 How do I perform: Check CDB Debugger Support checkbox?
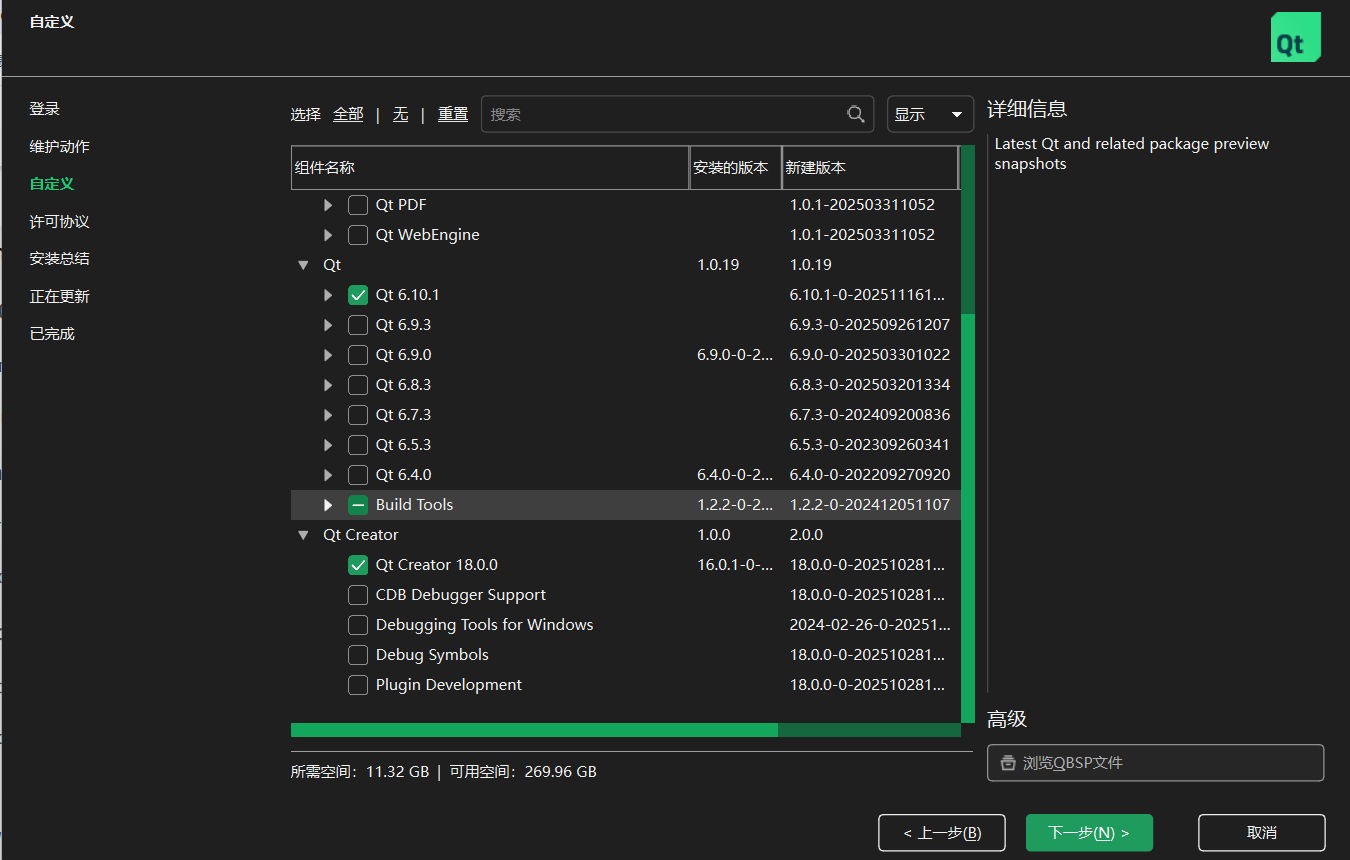coord(358,595)
